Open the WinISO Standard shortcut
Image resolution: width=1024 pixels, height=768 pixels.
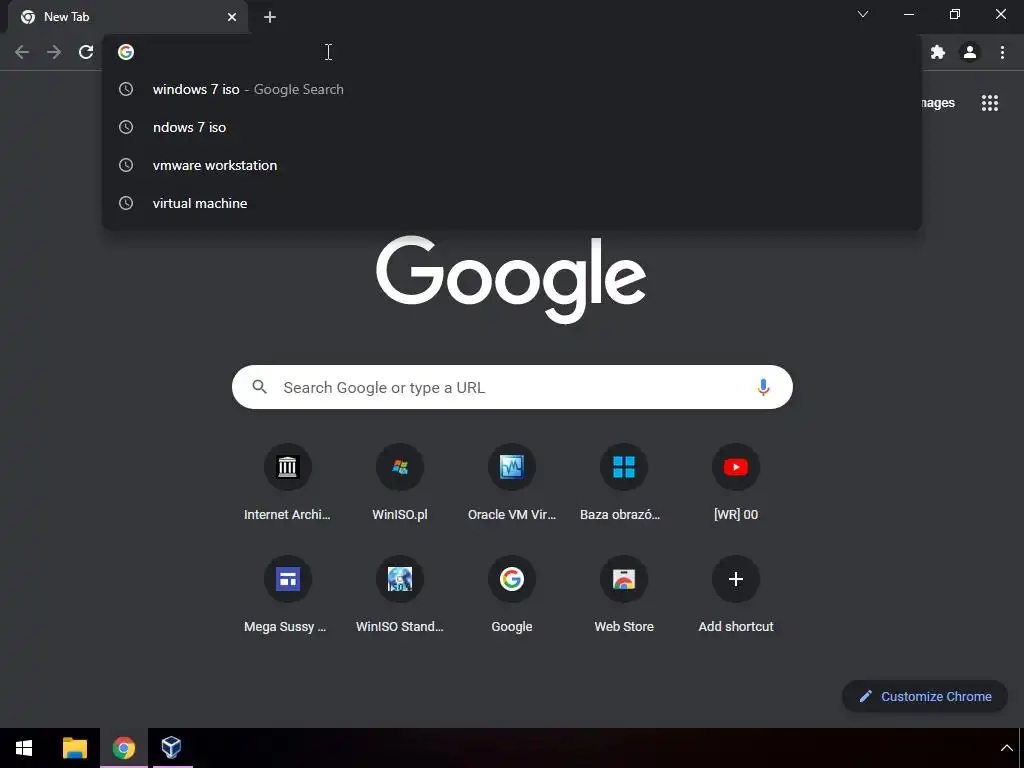tap(400, 595)
